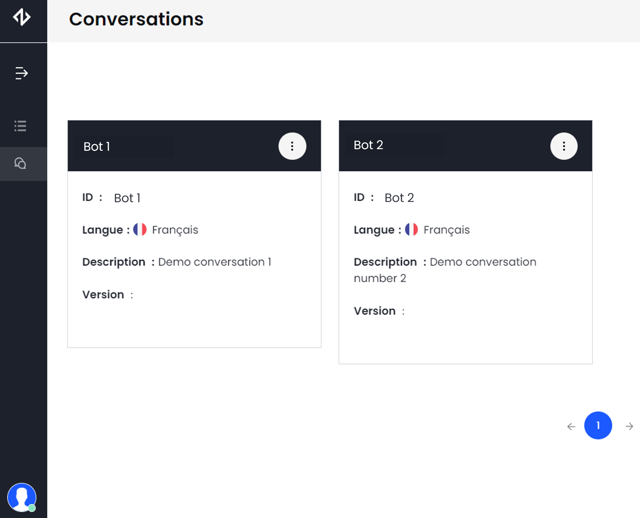
Task: Open the user profile avatar
Action: pos(22,496)
